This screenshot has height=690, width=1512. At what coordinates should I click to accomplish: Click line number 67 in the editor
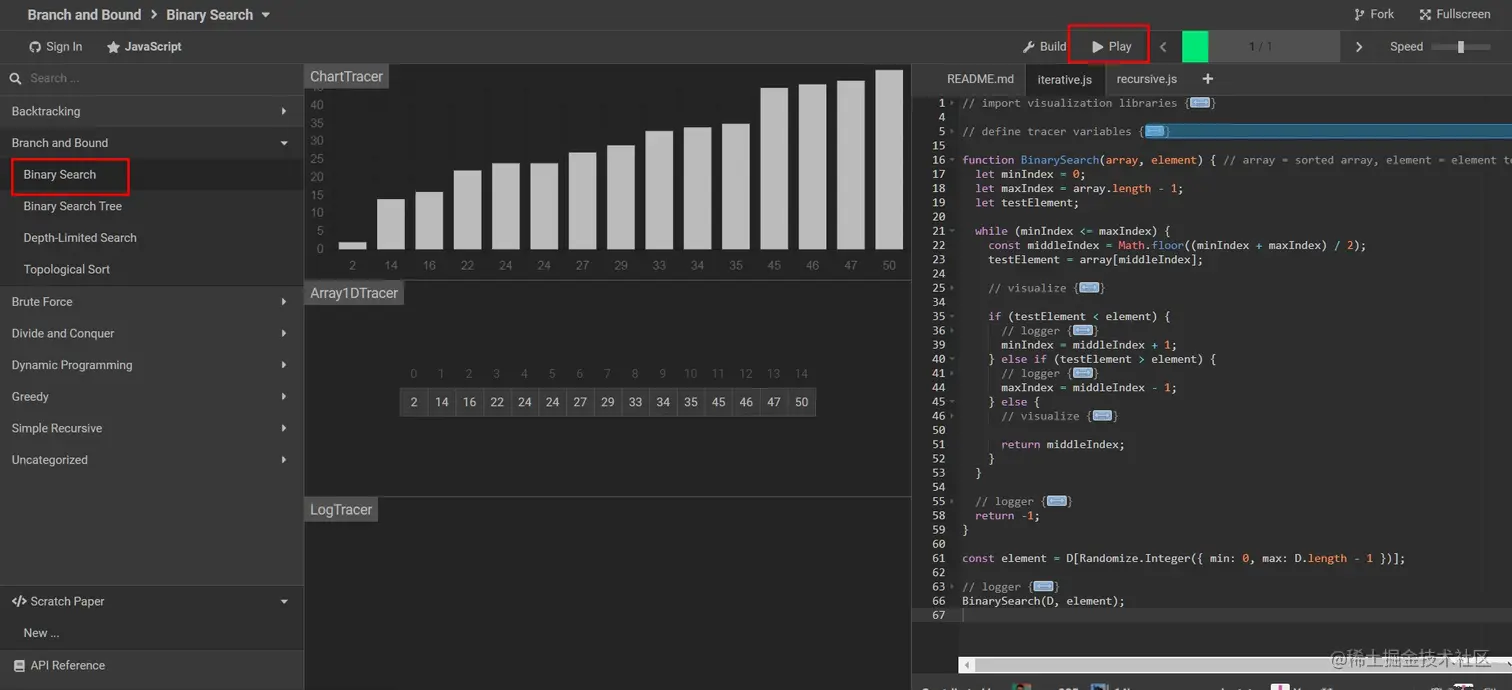pyautogui.click(x=938, y=615)
